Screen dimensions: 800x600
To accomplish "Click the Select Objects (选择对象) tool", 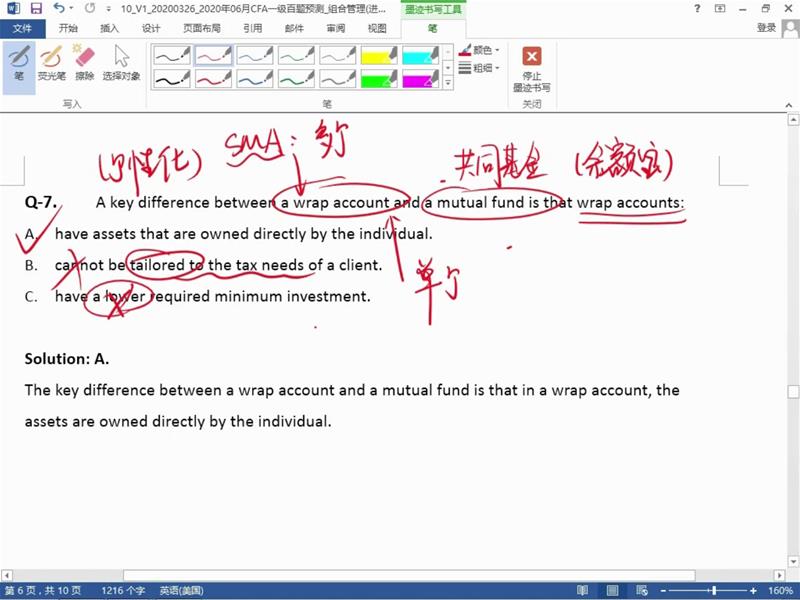I will click(121, 62).
